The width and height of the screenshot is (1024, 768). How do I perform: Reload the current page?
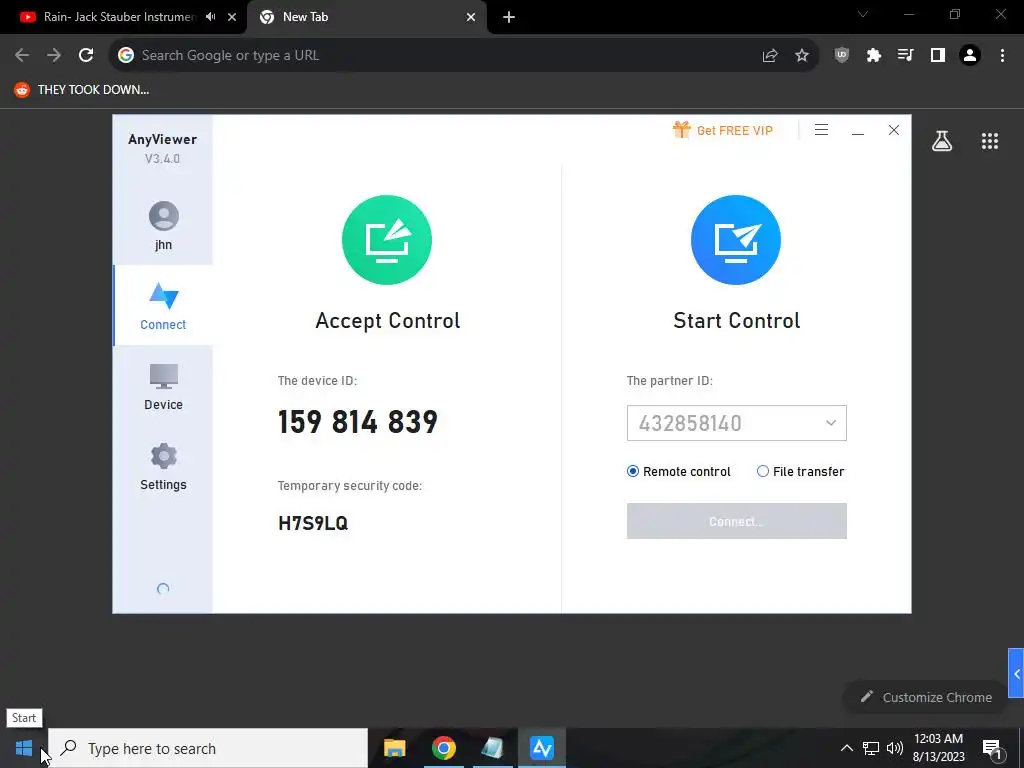86,55
